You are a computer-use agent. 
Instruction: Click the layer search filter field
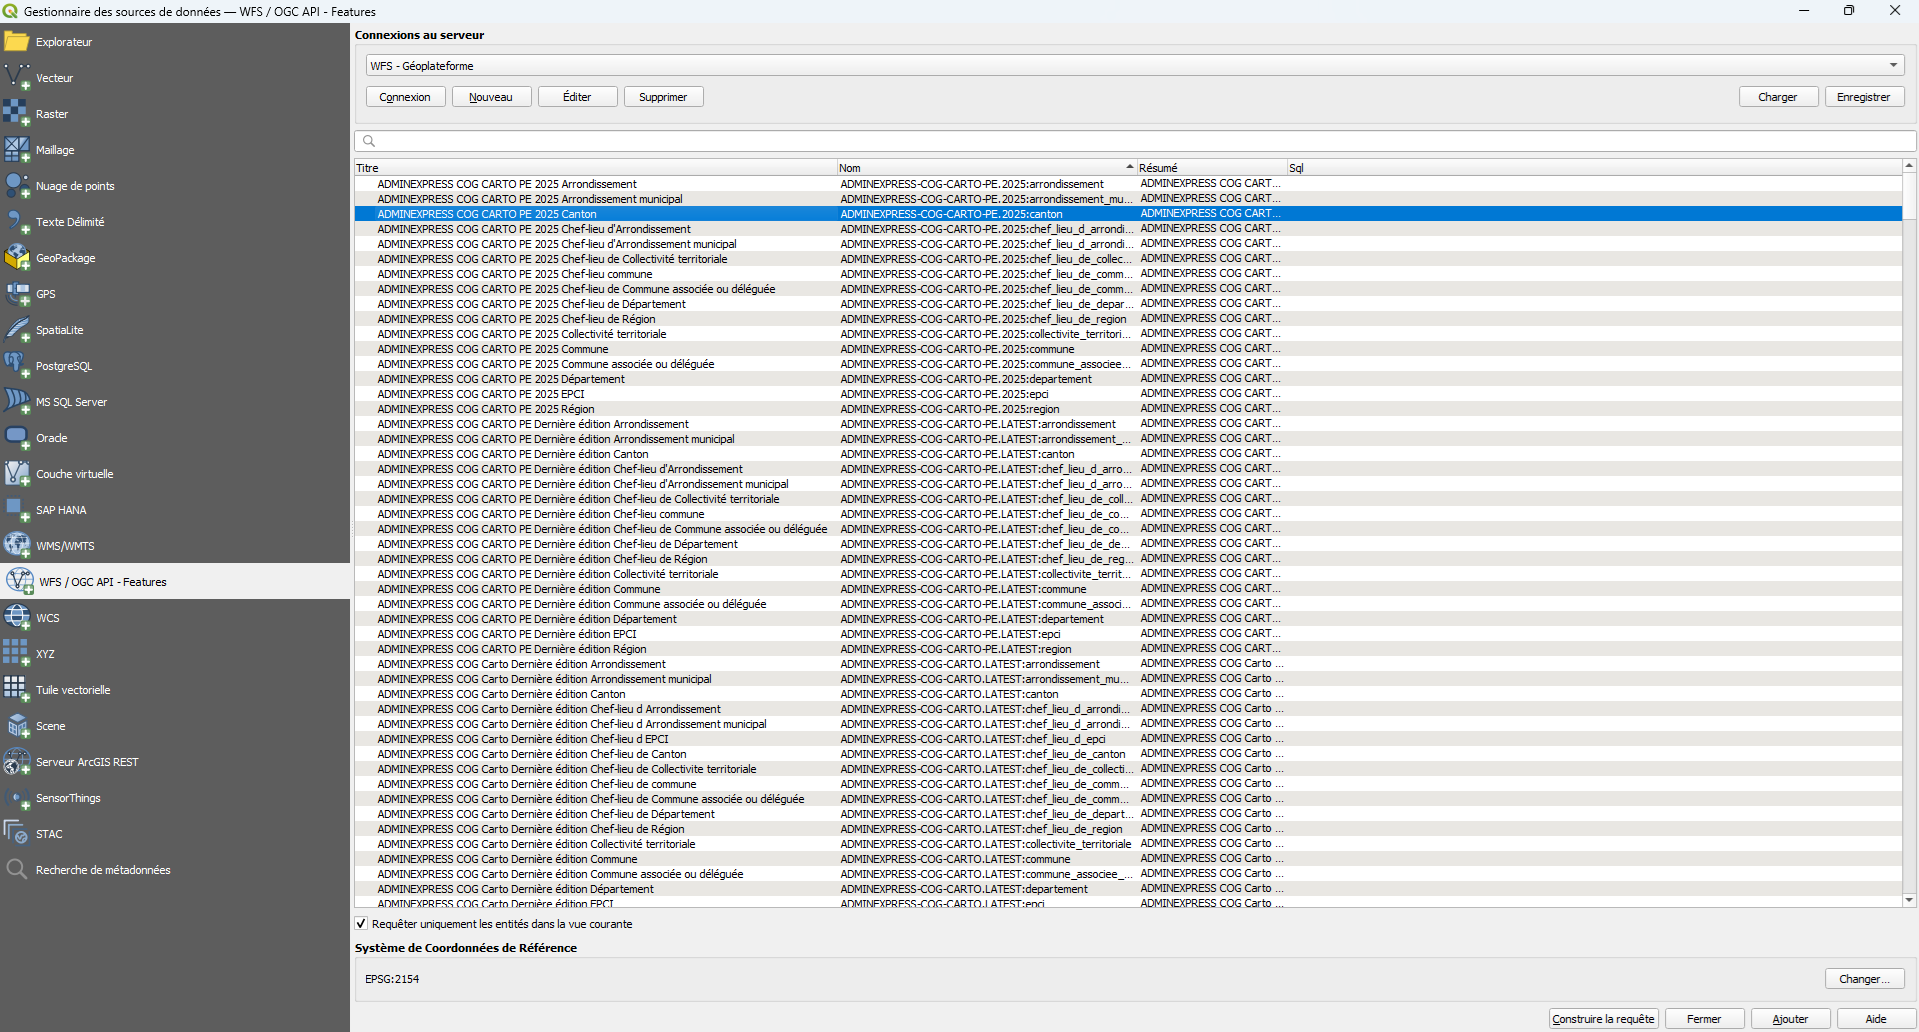(x=1135, y=141)
